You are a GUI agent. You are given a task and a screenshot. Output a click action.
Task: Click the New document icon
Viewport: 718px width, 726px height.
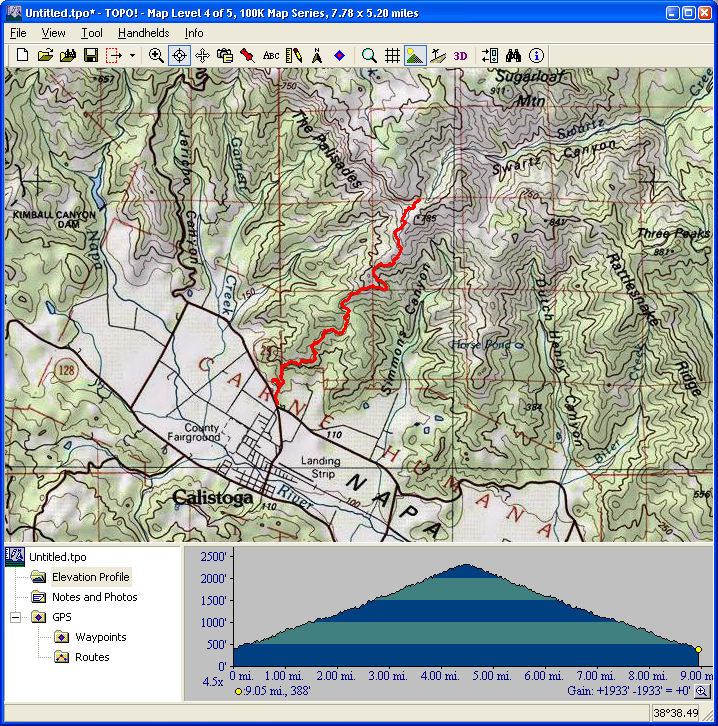pos(22,56)
